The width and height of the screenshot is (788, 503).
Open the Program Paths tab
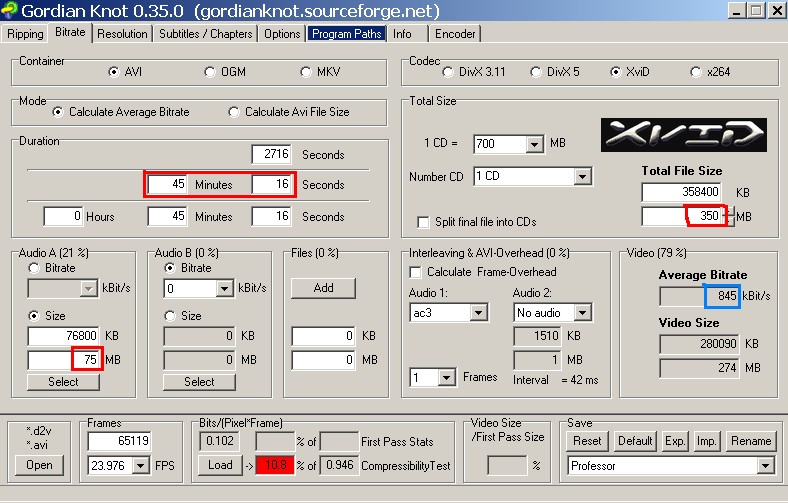(x=347, y=34)
